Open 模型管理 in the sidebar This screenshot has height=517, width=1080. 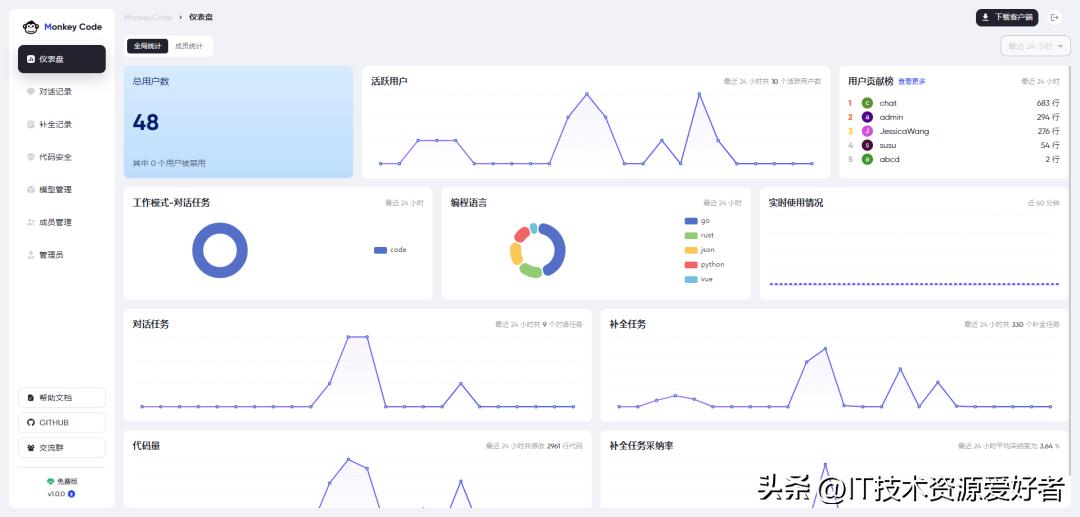pos(62,189)
